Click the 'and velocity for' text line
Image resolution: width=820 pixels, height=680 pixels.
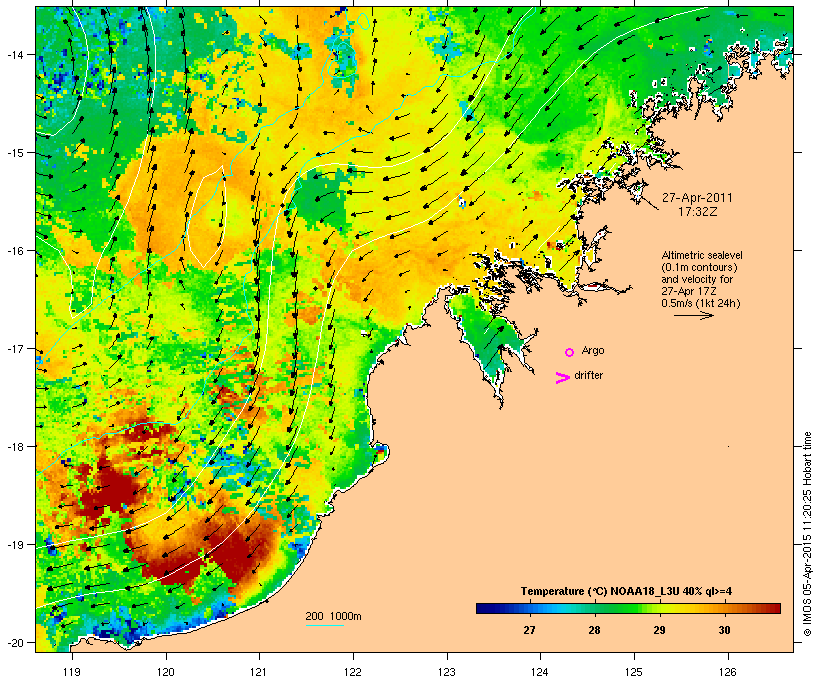(697, 279)
